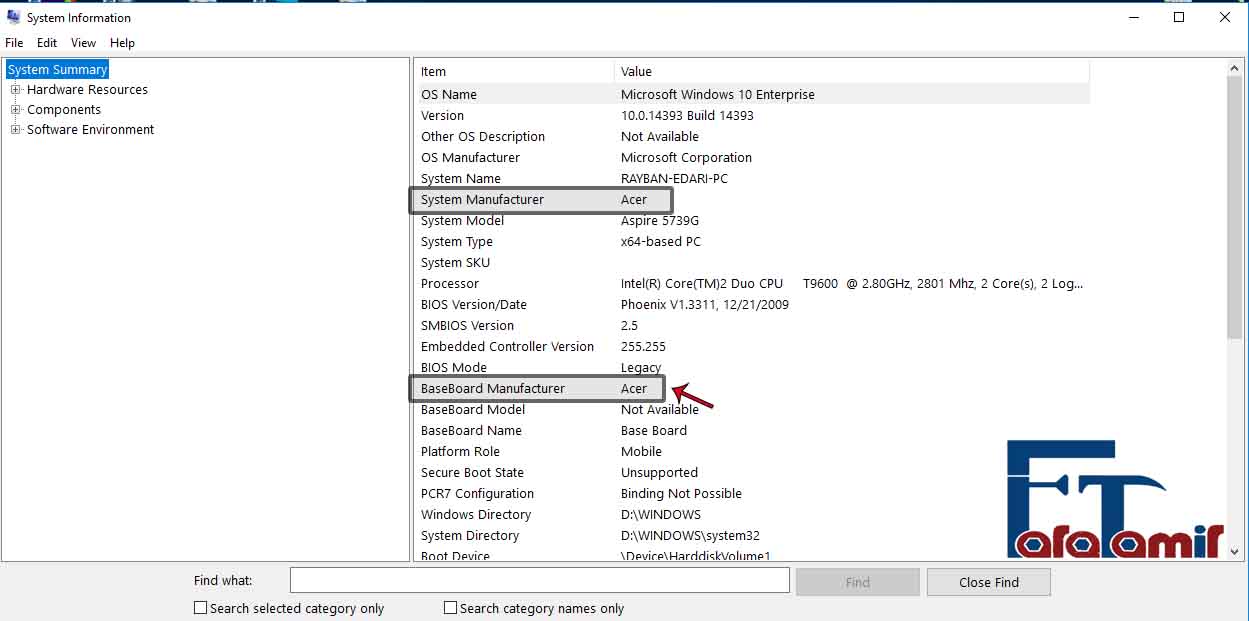Viewport: 1249px width, 621px height.
Task: Click the Find what input field
Action: tap(540, 581)
